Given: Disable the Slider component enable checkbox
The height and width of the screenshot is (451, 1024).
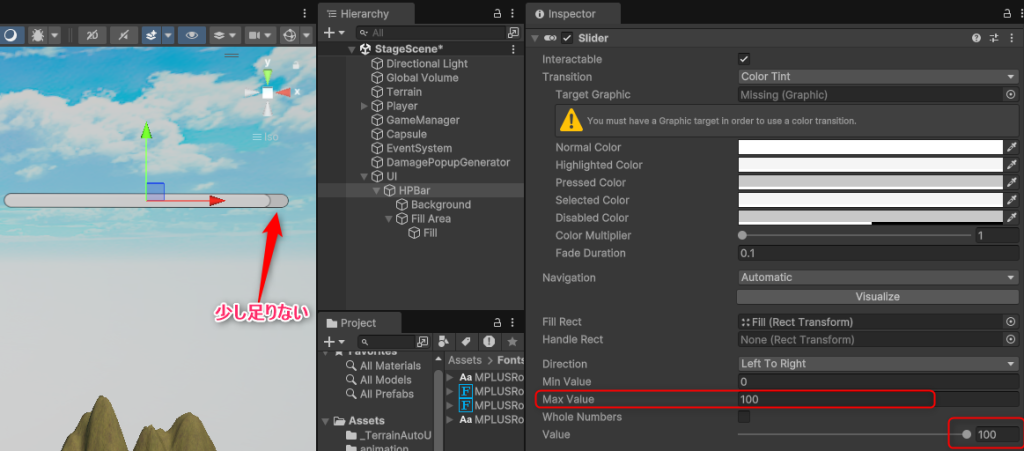Looking at the screenshot, I should 568,38.
